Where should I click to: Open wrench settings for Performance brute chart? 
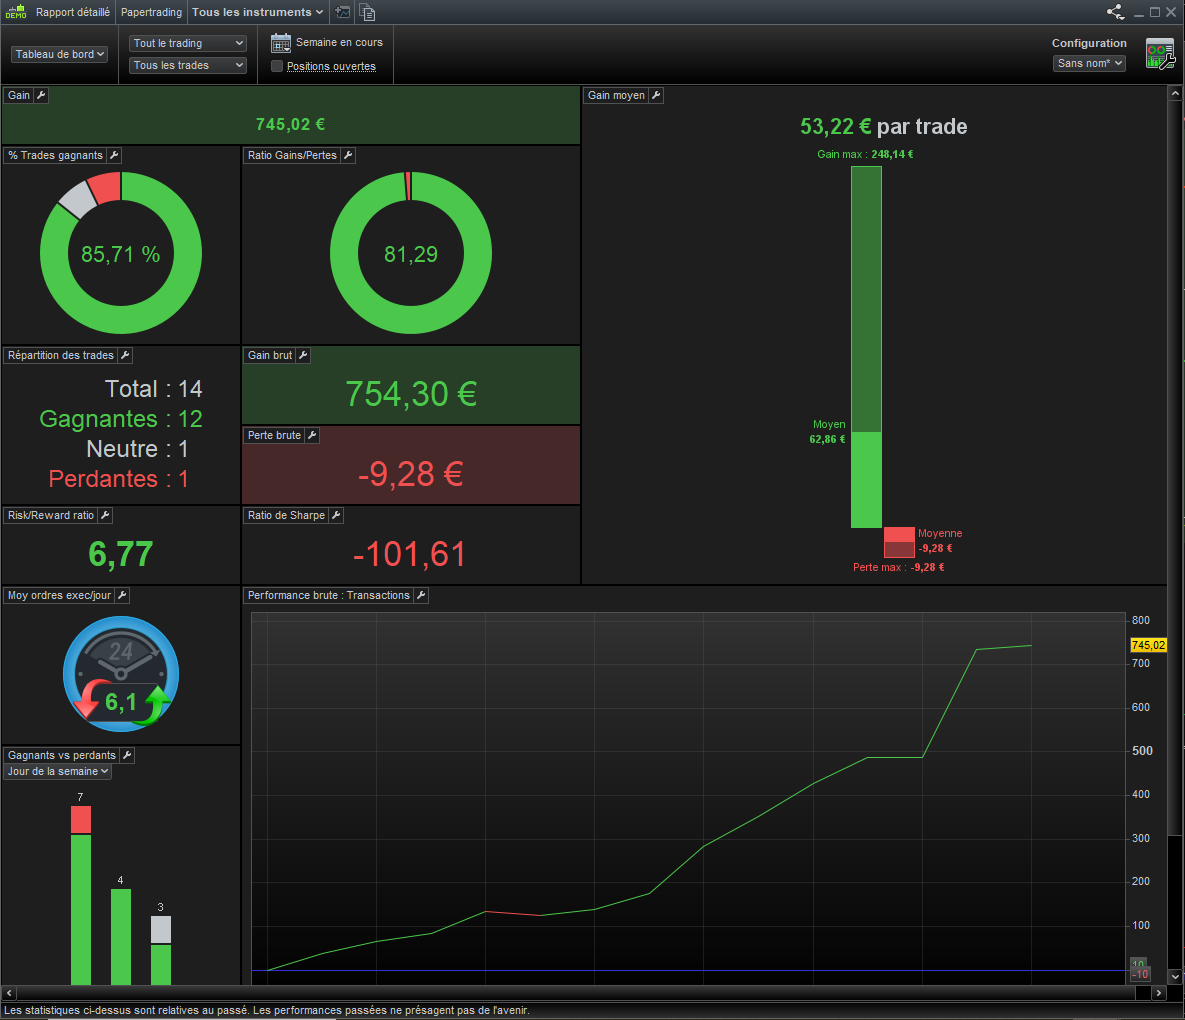(x=422, y=595)
